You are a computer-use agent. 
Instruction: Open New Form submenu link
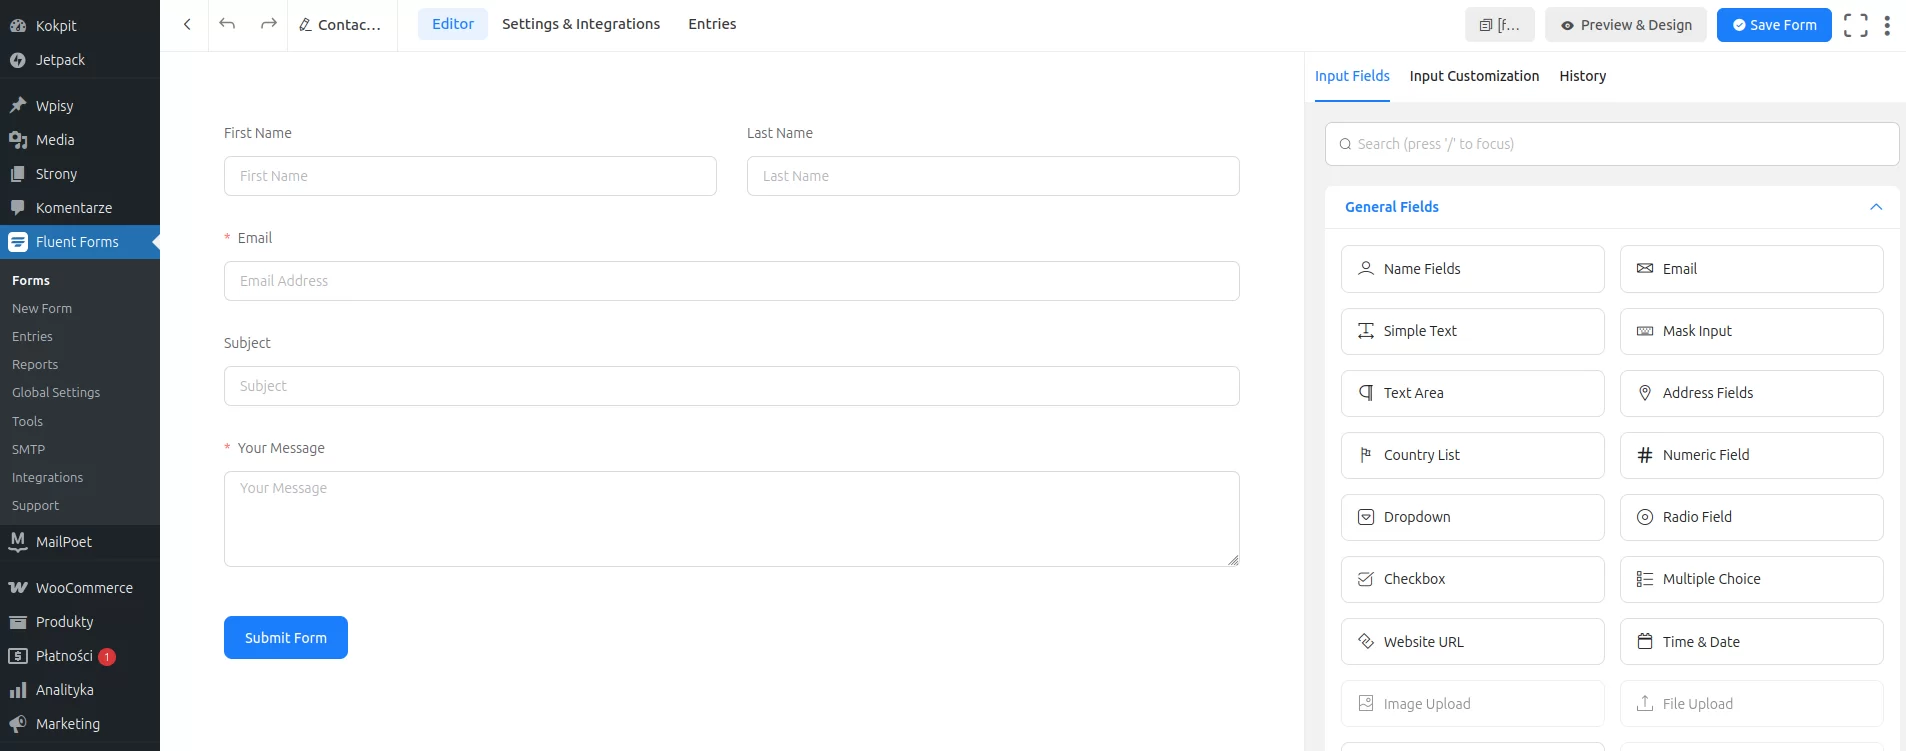42,309
